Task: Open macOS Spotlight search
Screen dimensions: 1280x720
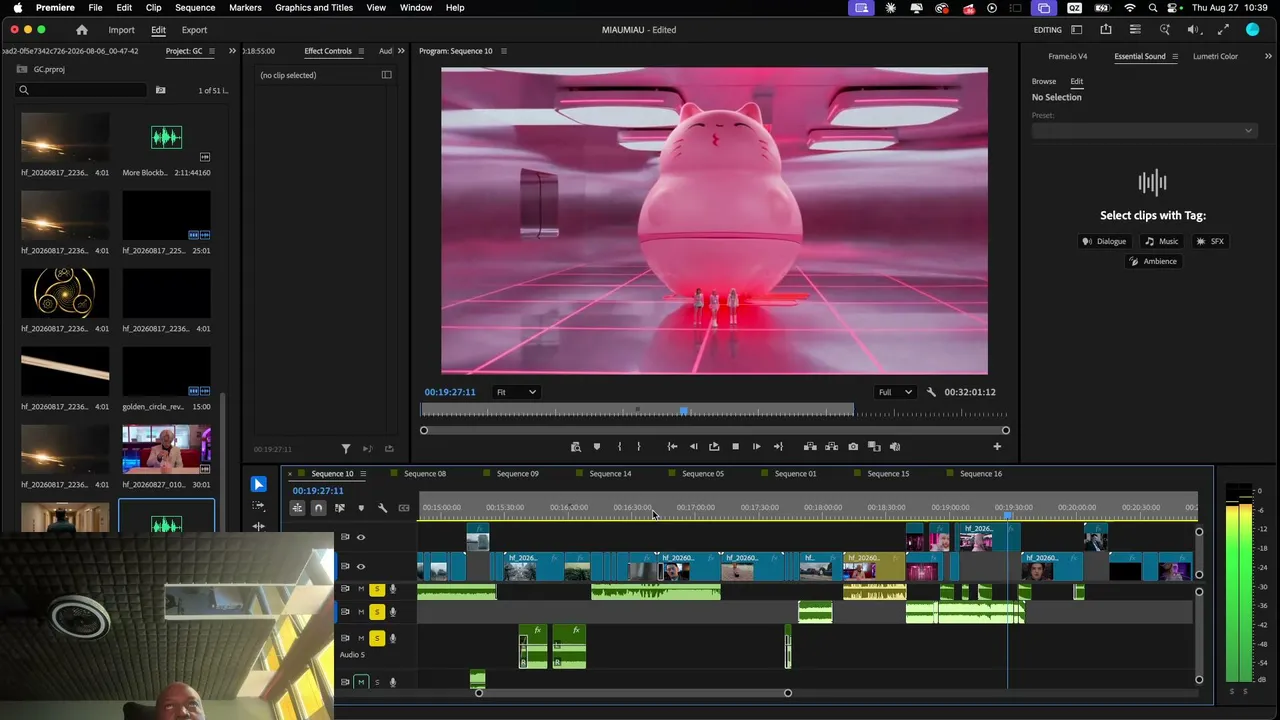Action: (1152, 8)
